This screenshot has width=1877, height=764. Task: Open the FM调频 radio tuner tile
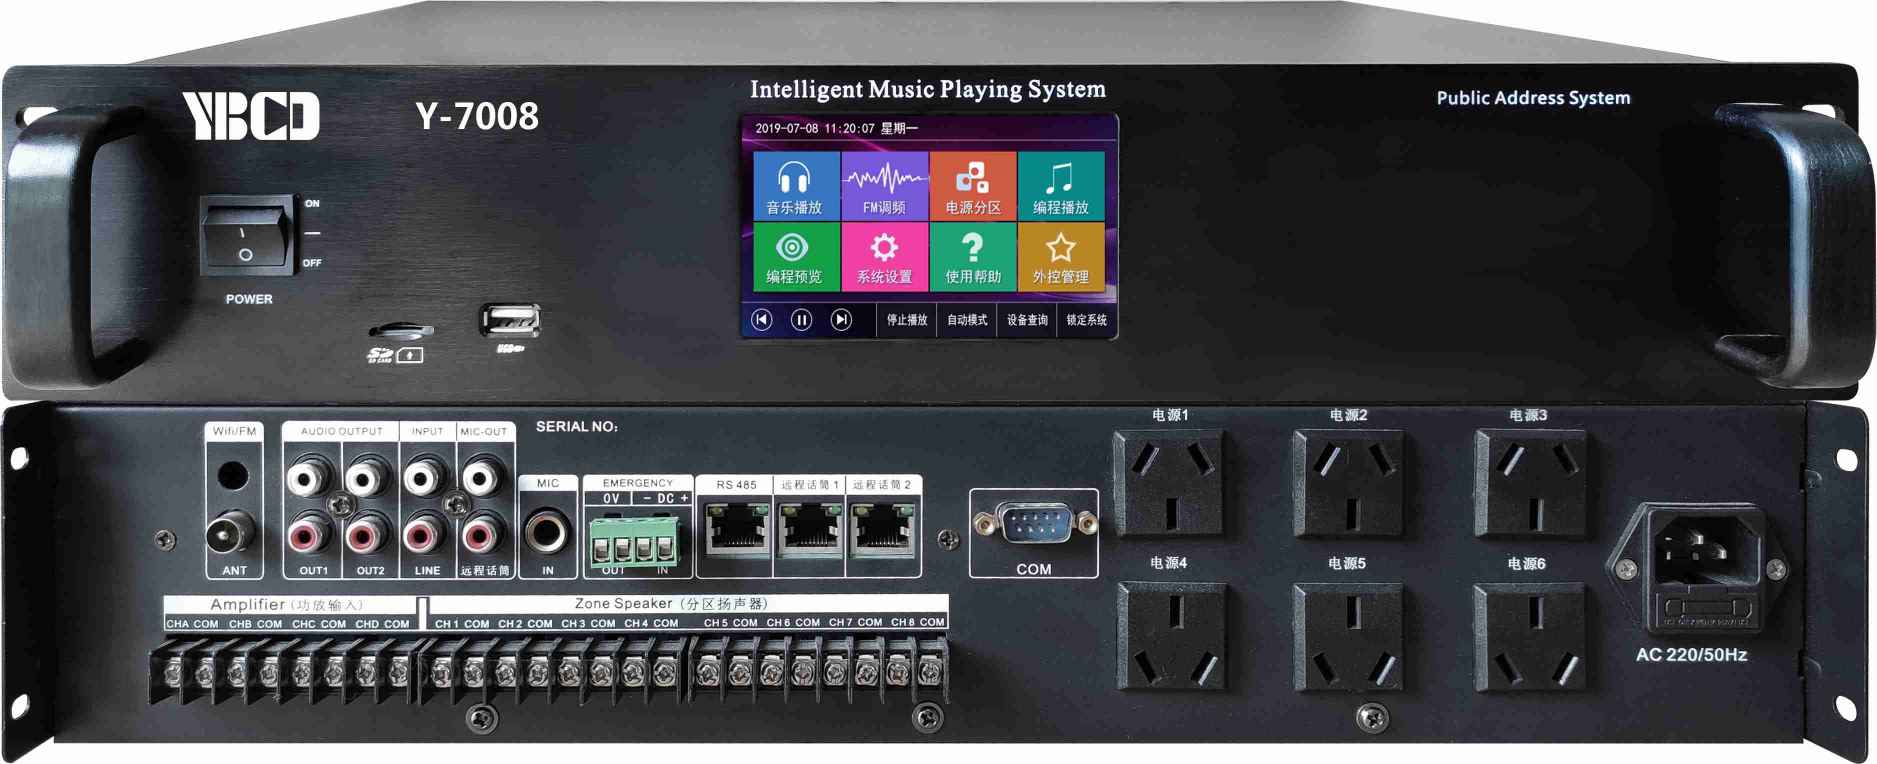(885, 186)
